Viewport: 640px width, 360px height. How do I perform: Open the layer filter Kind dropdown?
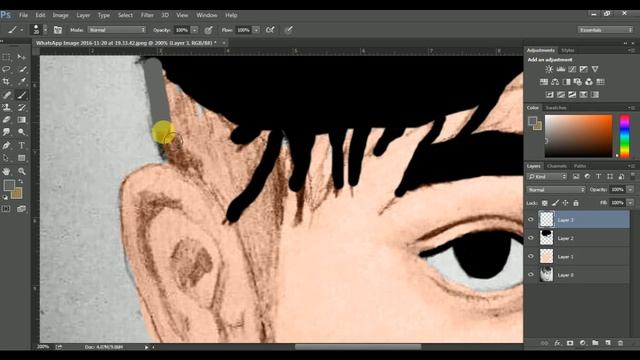click(x=547, y=176)
